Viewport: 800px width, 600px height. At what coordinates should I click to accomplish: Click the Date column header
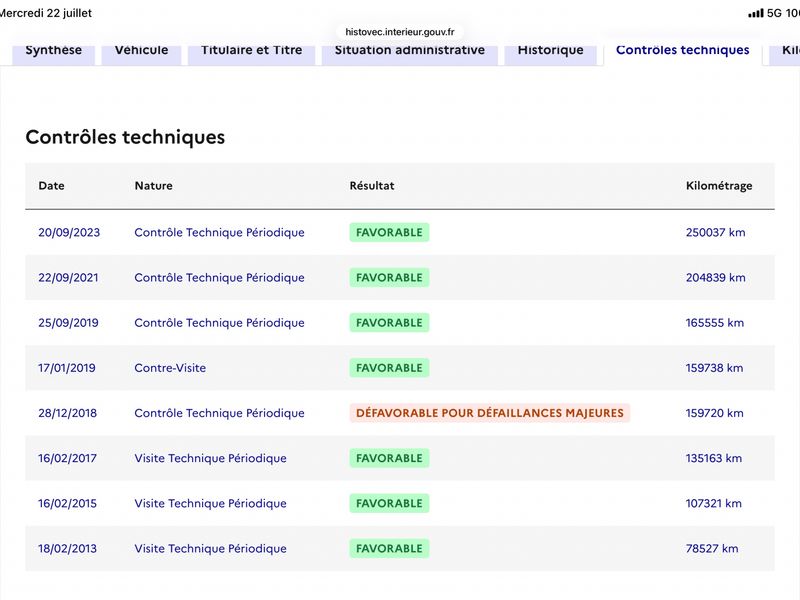(x=52, y=186)
